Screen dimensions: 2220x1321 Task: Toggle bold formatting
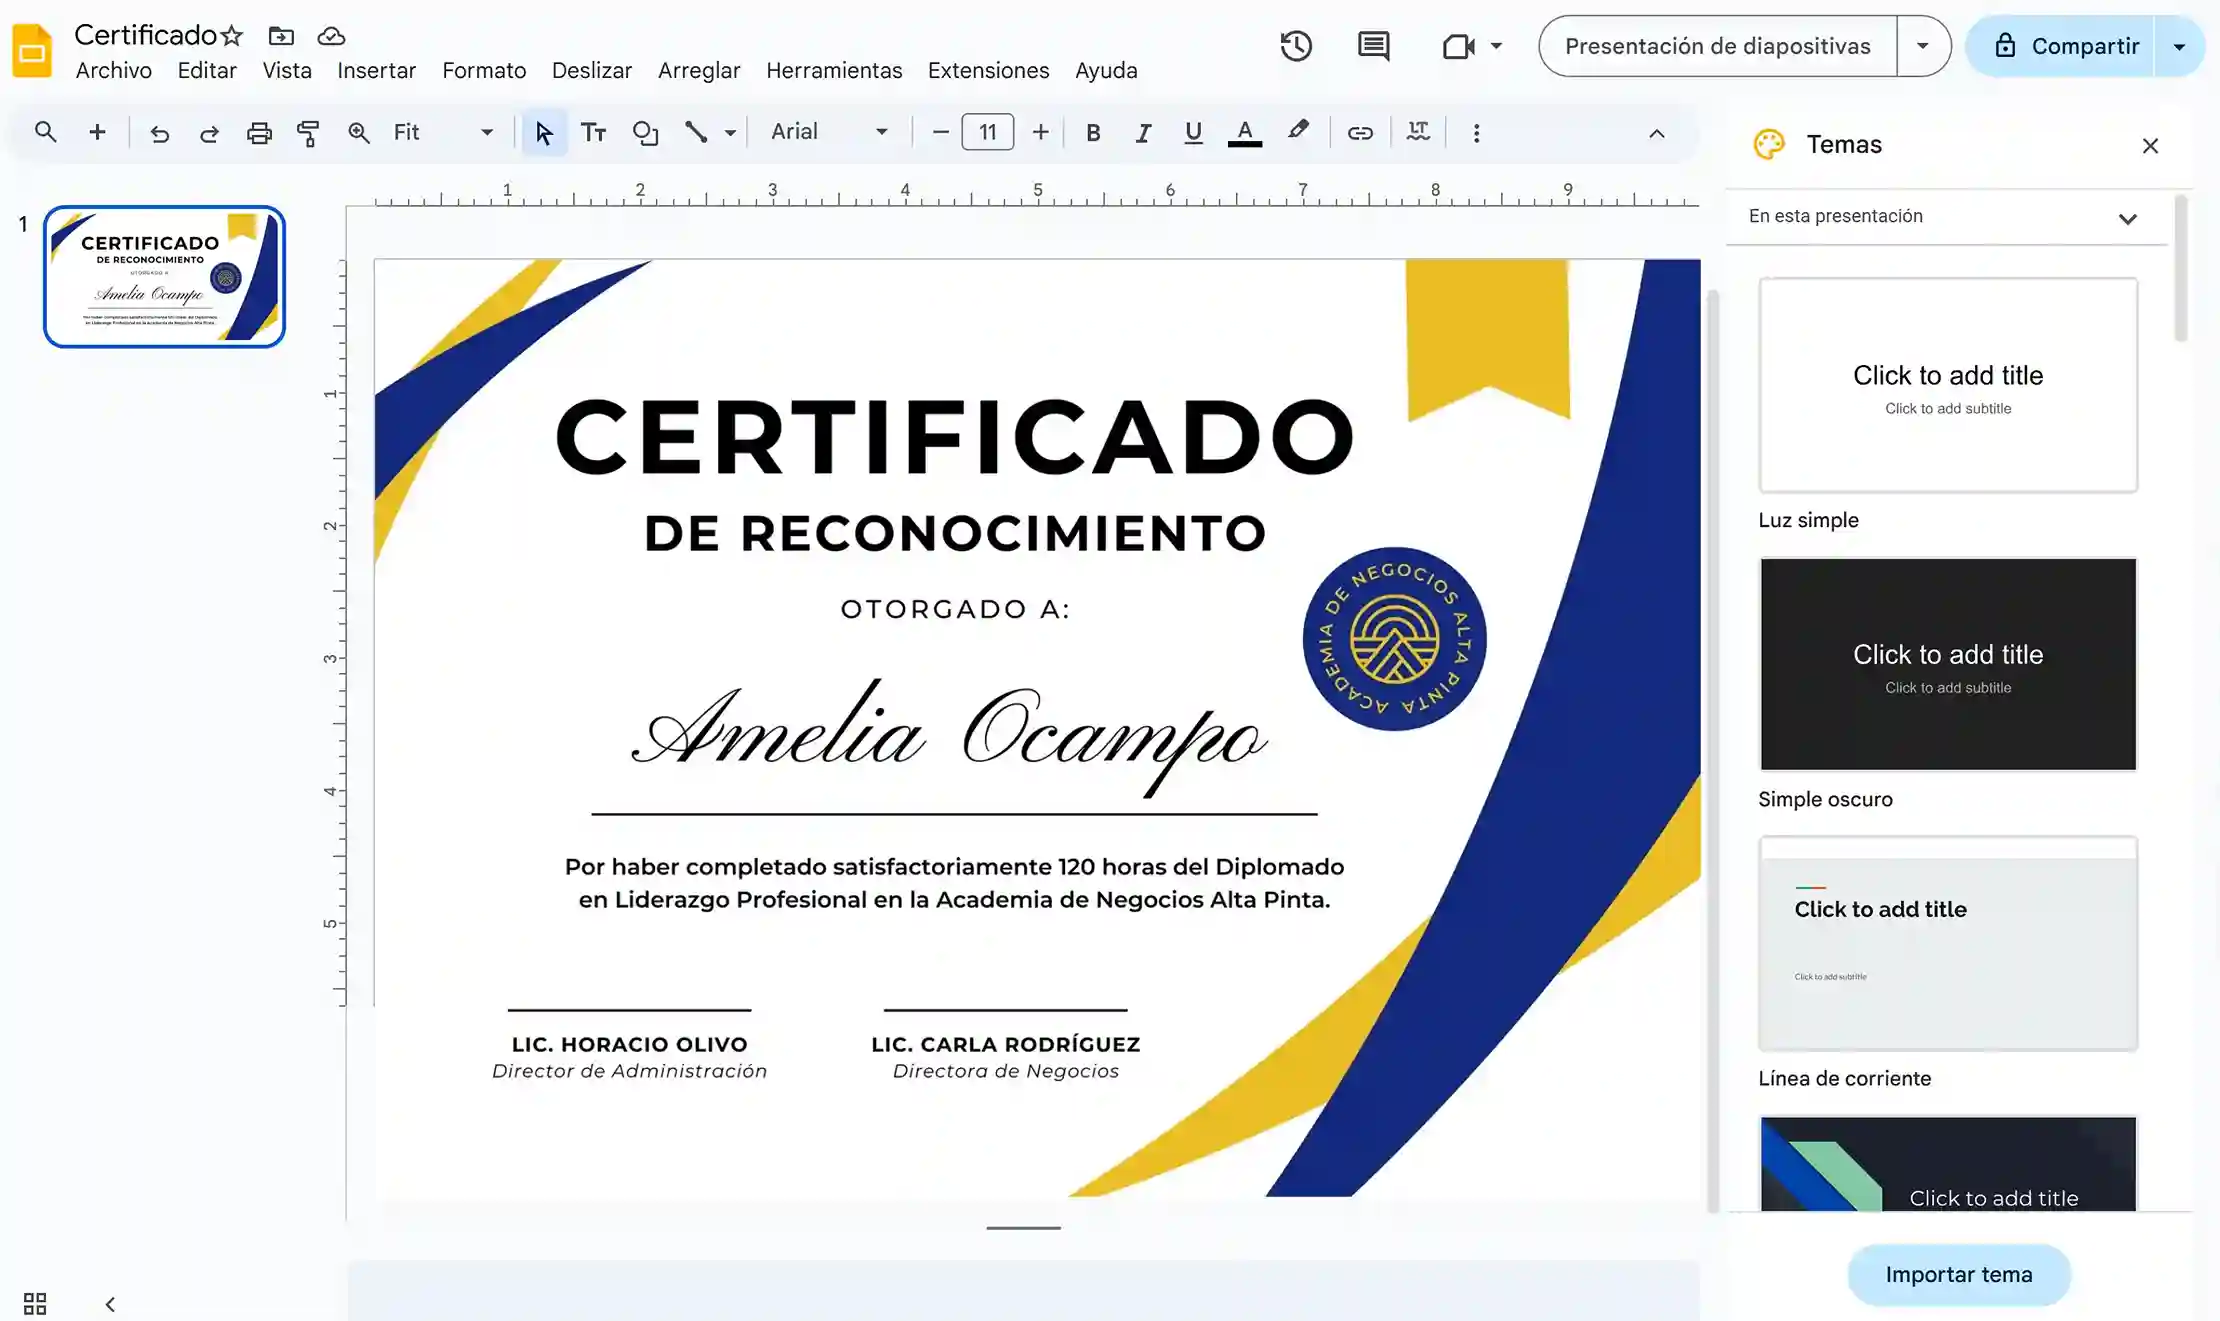tap(1093, 133)
